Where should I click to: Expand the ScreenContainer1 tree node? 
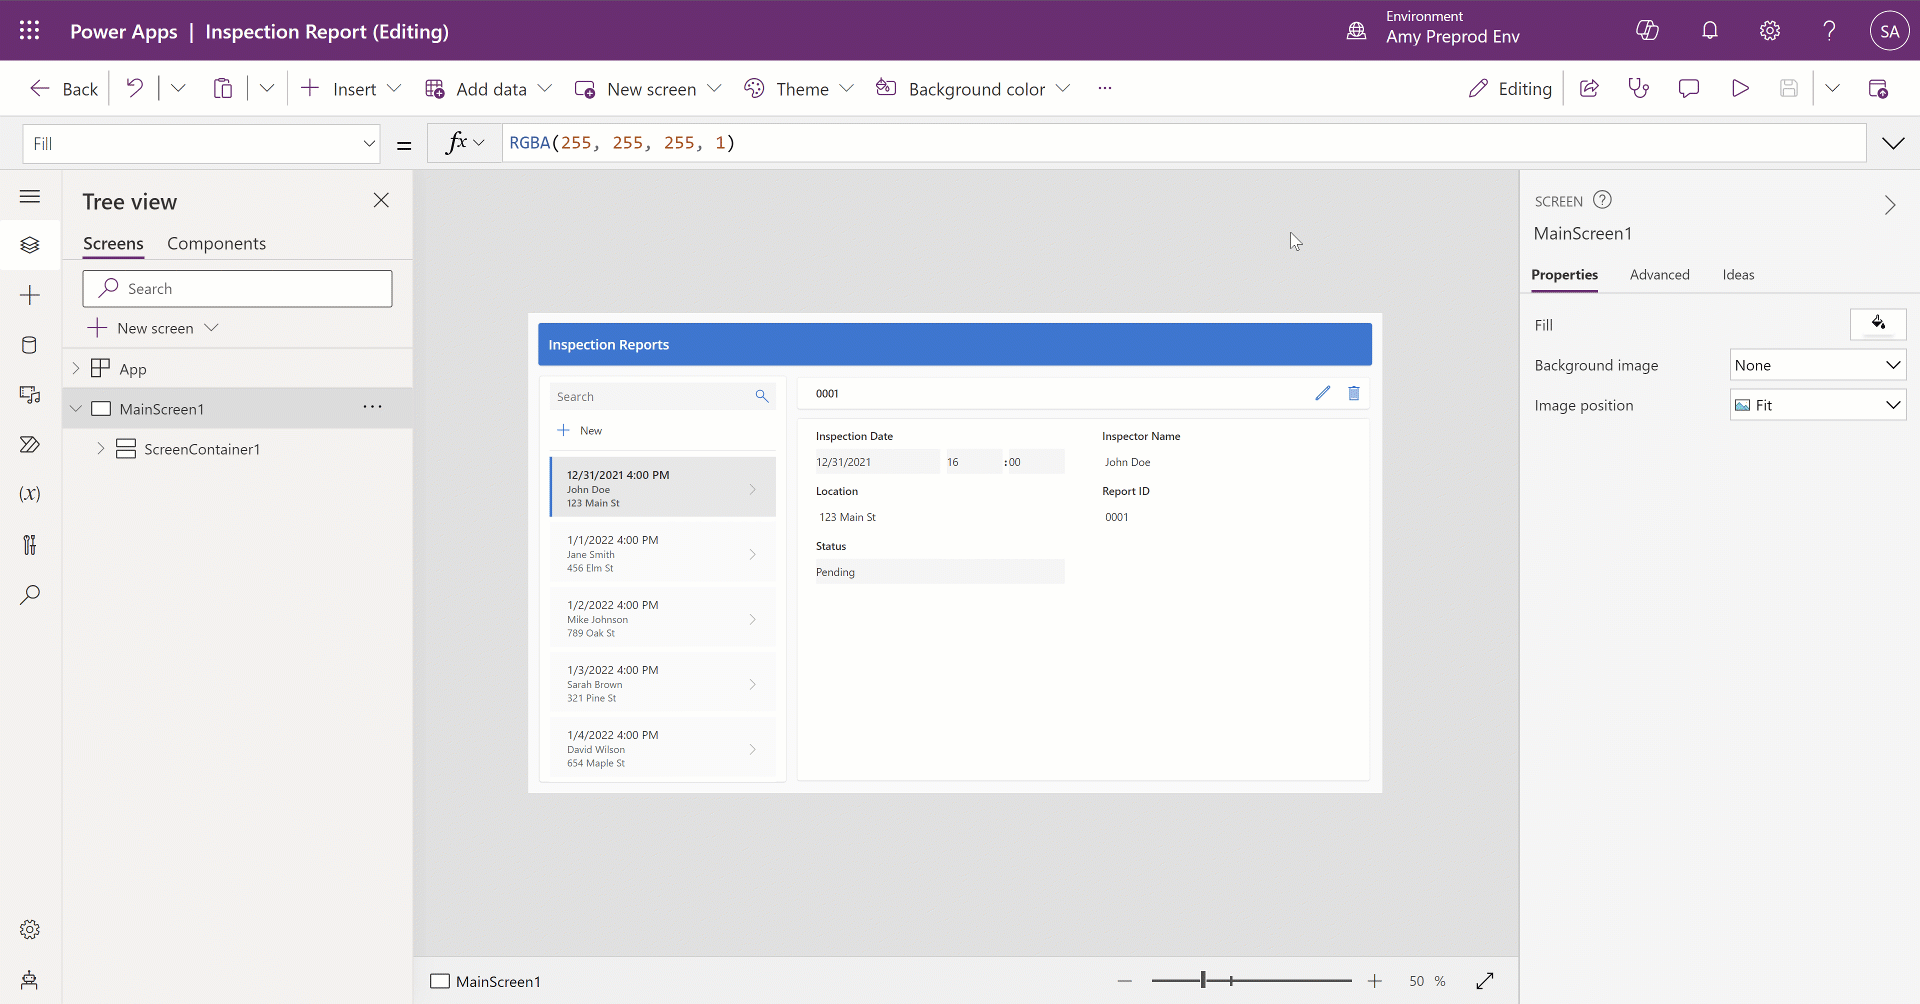100,449
